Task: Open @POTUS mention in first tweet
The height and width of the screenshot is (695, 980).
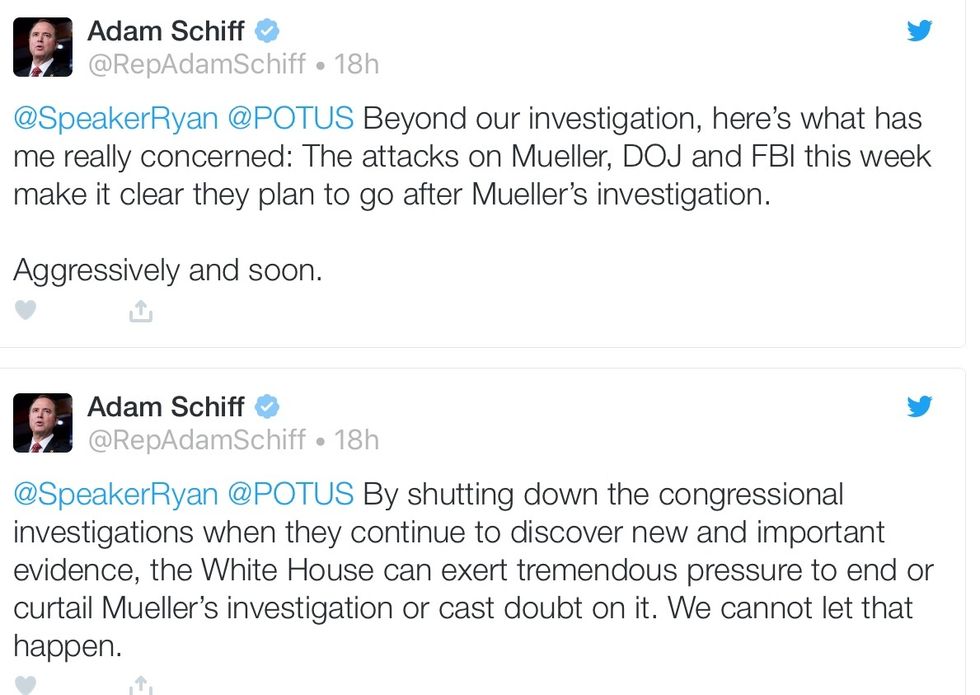Action: click(x=291, y=119)
